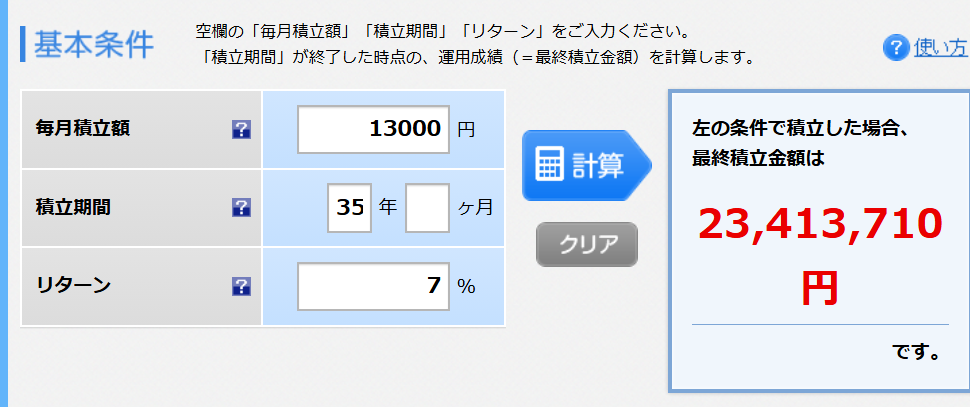Click the 毎月積立額 row label
The width and height of the screenshot is (970, 407).
83,129
